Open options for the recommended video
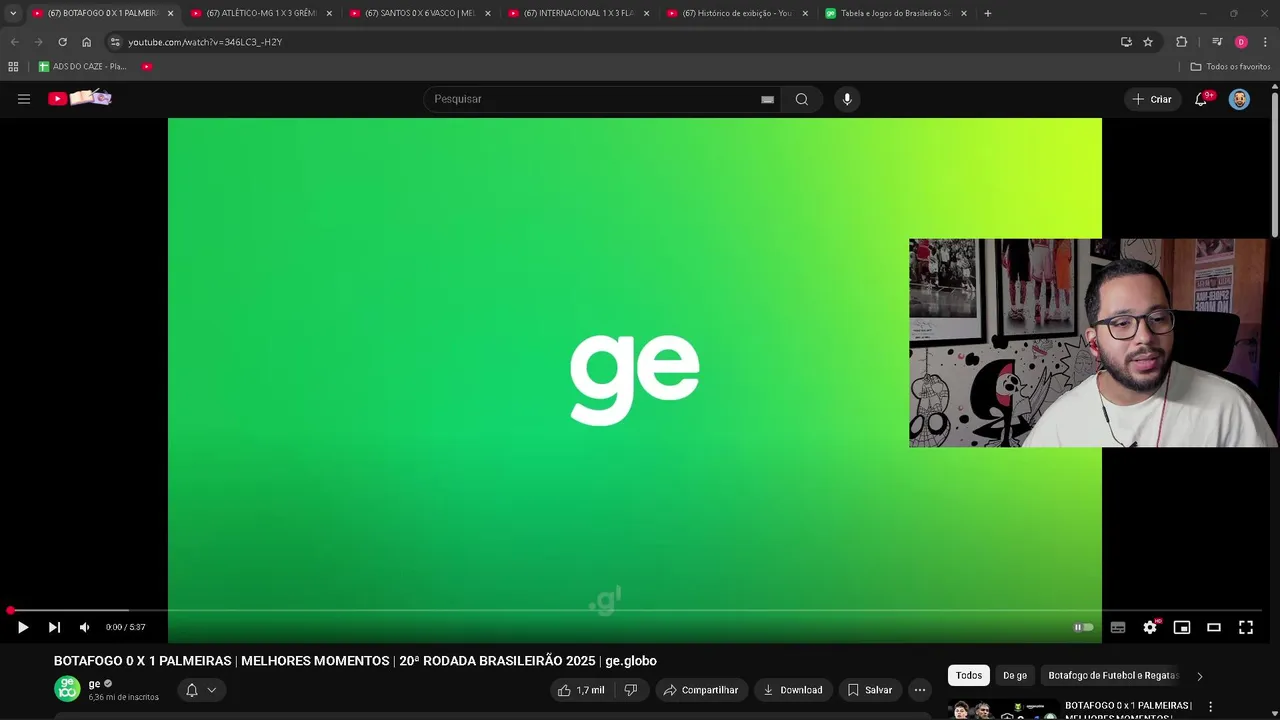1280x720 pixels. pyautogui.click(x=1211, y=707)
